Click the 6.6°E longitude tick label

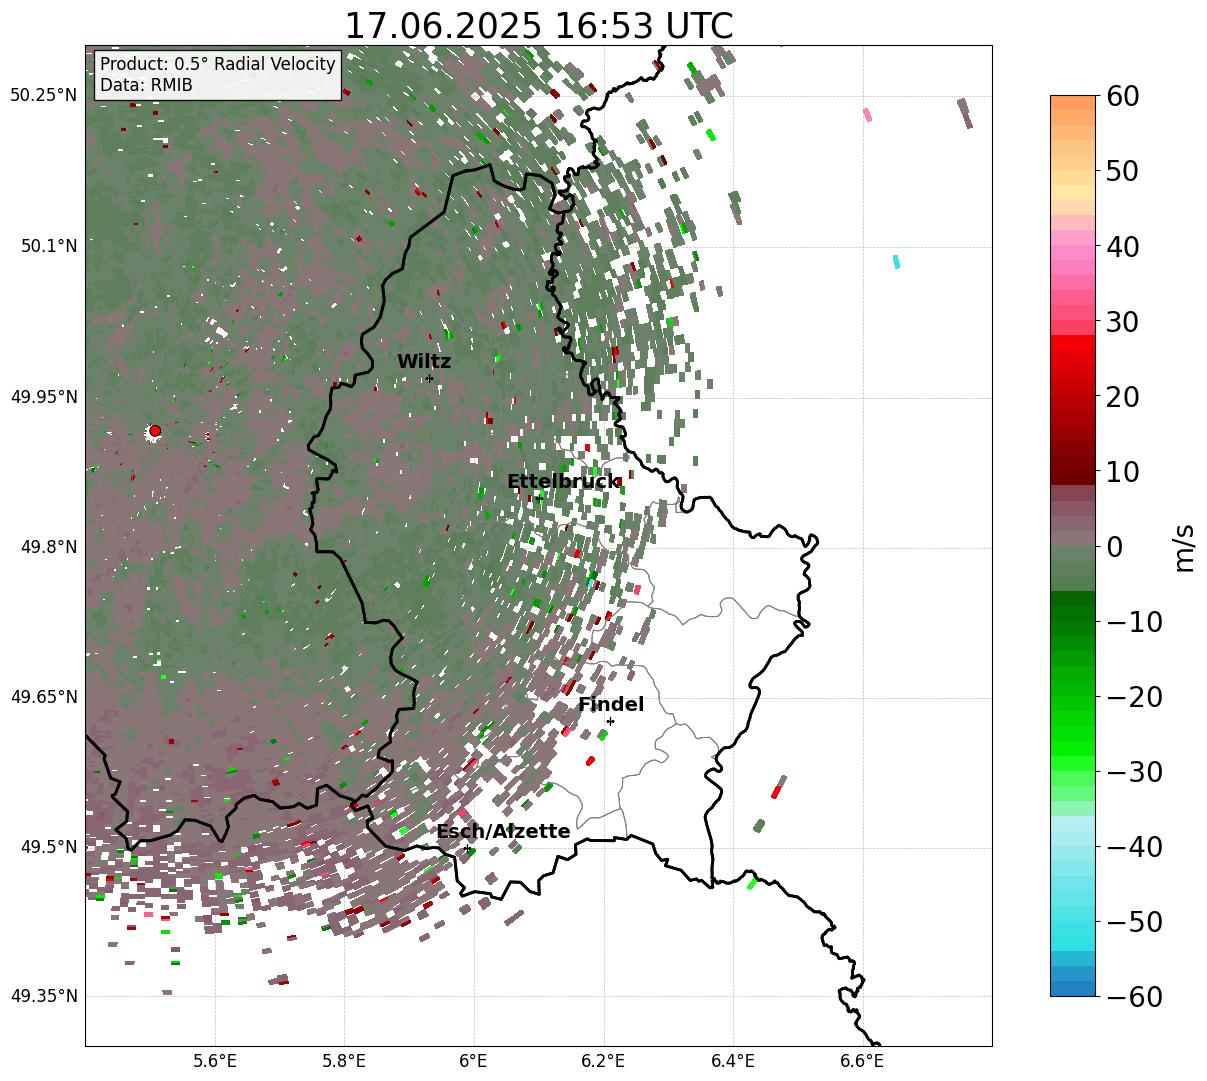click(x=862, y=1061)
